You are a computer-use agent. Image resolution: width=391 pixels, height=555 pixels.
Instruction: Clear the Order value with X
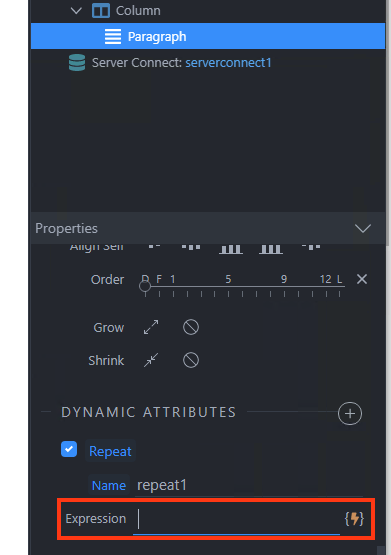[362, 279]
